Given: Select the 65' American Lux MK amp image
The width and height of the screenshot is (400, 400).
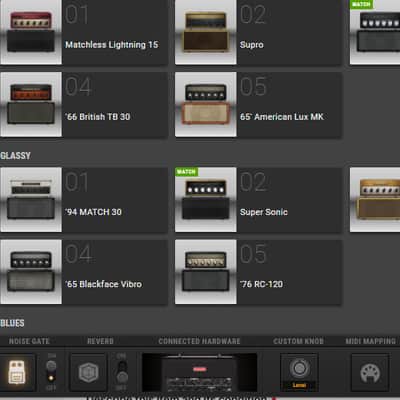Looking at the screenshot, I should [x=206, y=104].
